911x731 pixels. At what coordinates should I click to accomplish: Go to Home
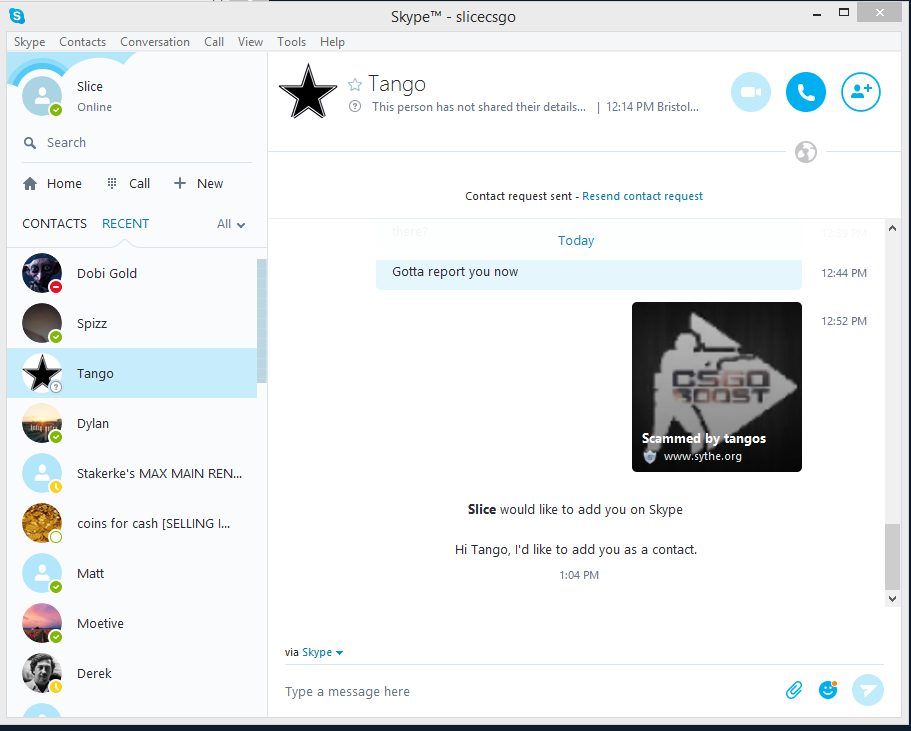coord(52,184)
